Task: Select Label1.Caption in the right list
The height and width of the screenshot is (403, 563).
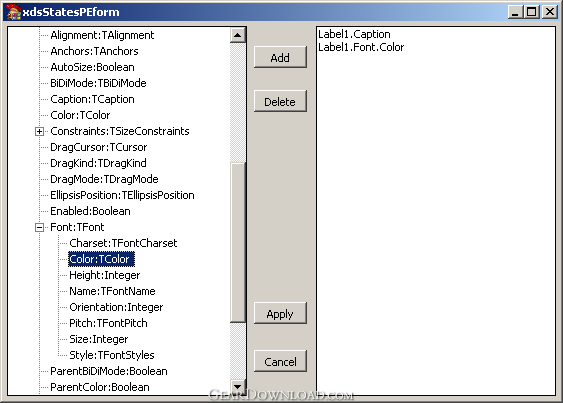Action: pos(354,34)
